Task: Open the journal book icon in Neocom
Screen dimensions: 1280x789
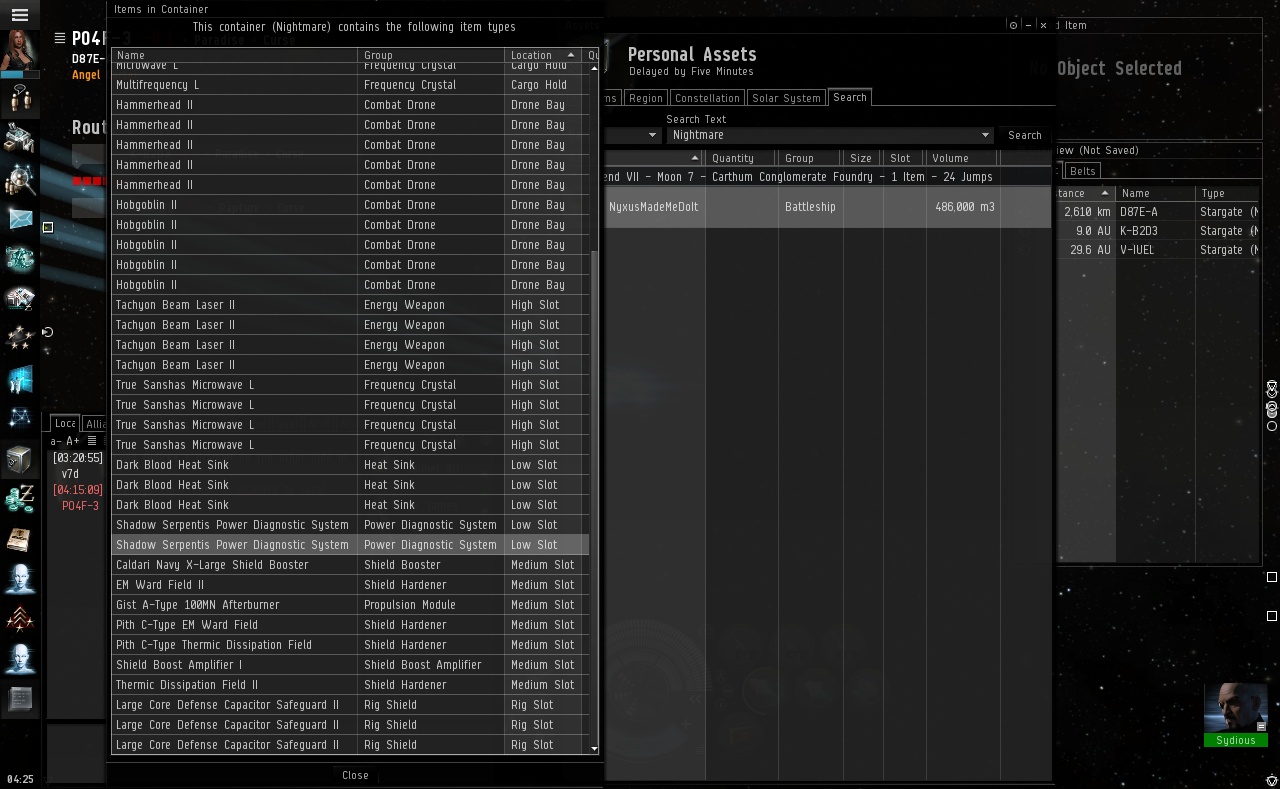Action: click(20, 539)
